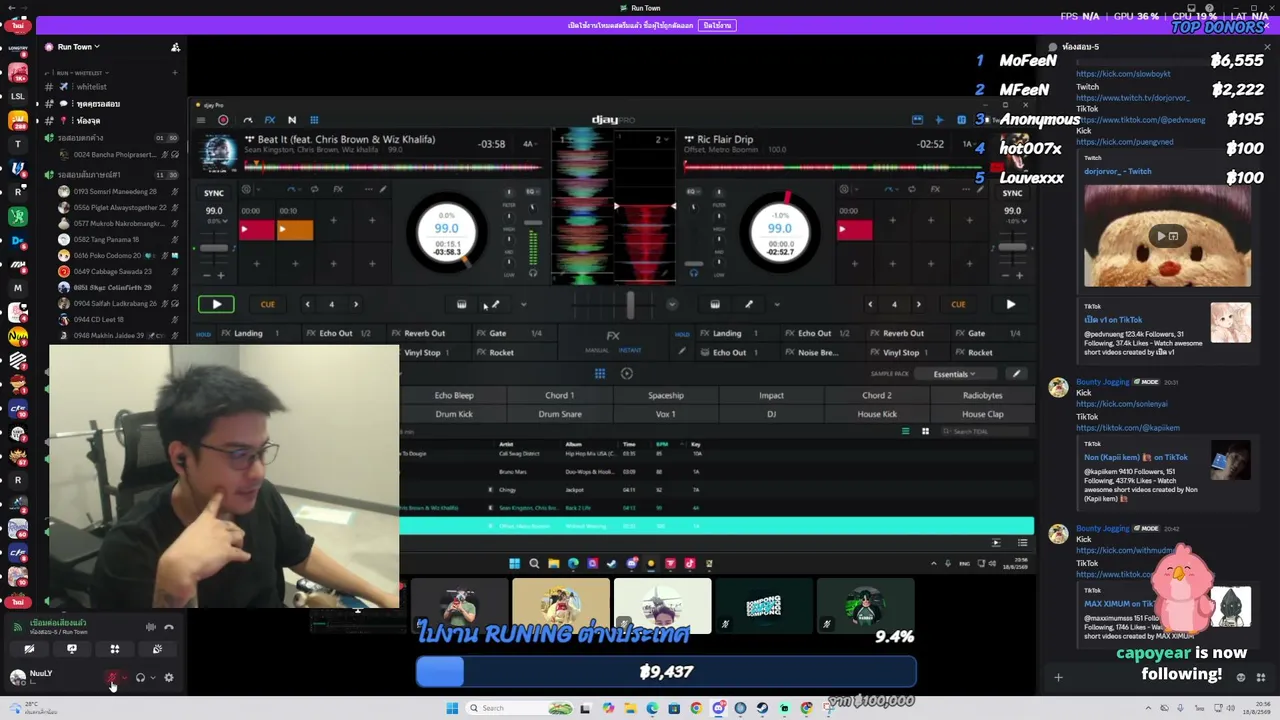Click the deck 1 jog wheel
Viewport: 1280px width, 720px height.
[447, 231]
